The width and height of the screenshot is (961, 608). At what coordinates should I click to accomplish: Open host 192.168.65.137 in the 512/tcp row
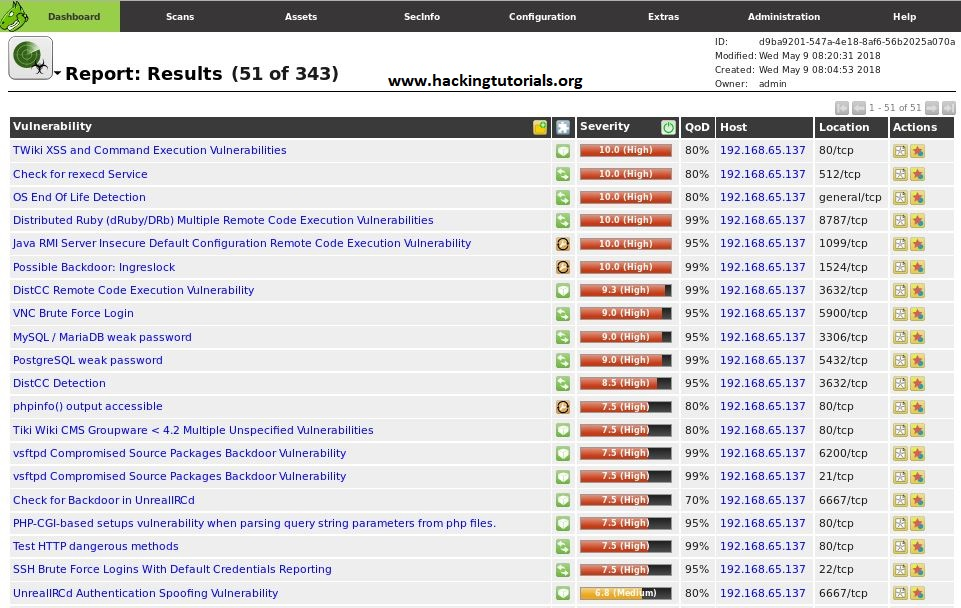coord(762,174)
